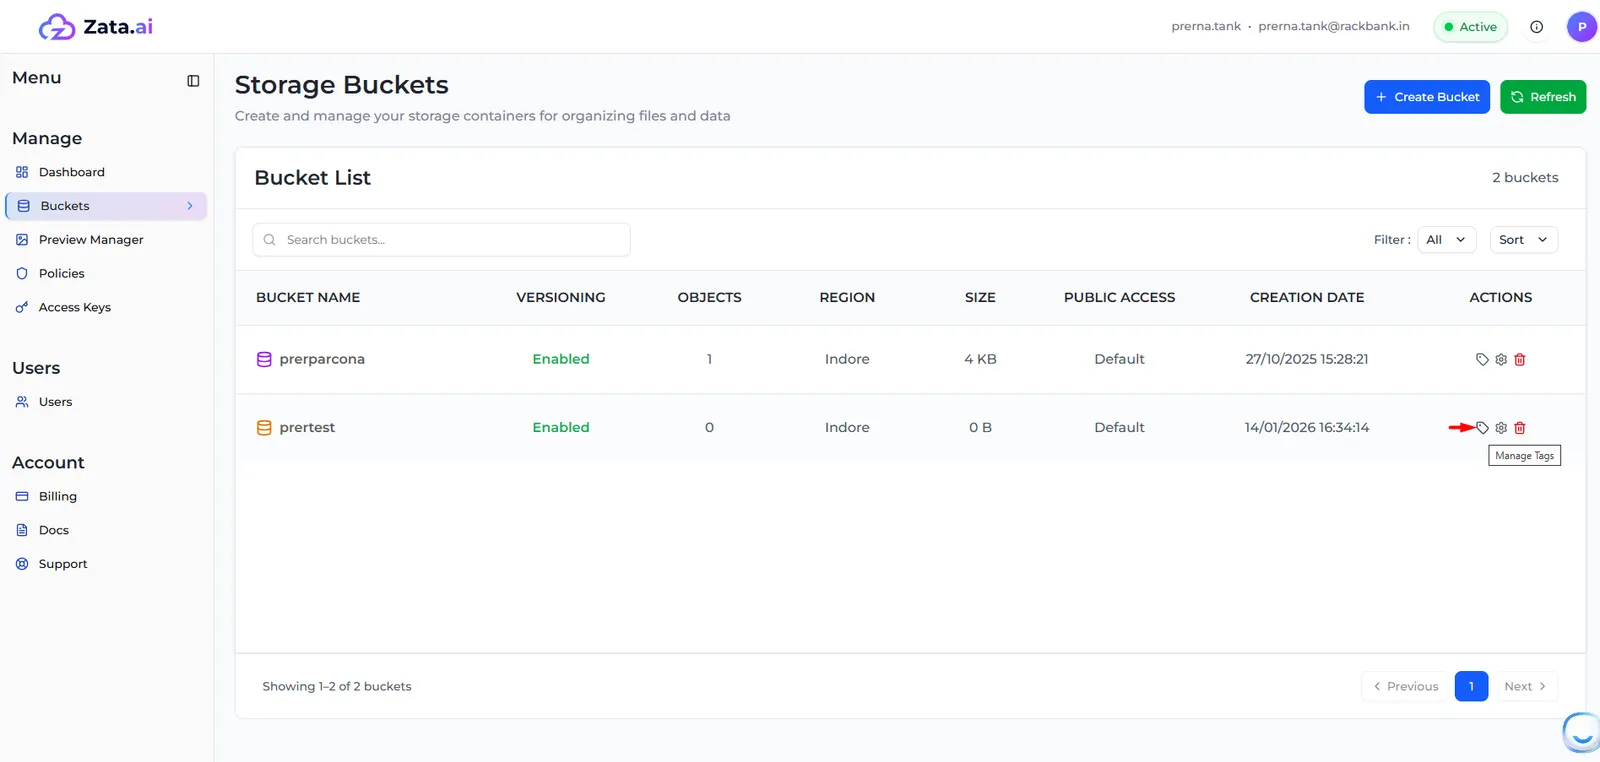
Task: Open the chat widget bubble
Action: coord(1582,733)
